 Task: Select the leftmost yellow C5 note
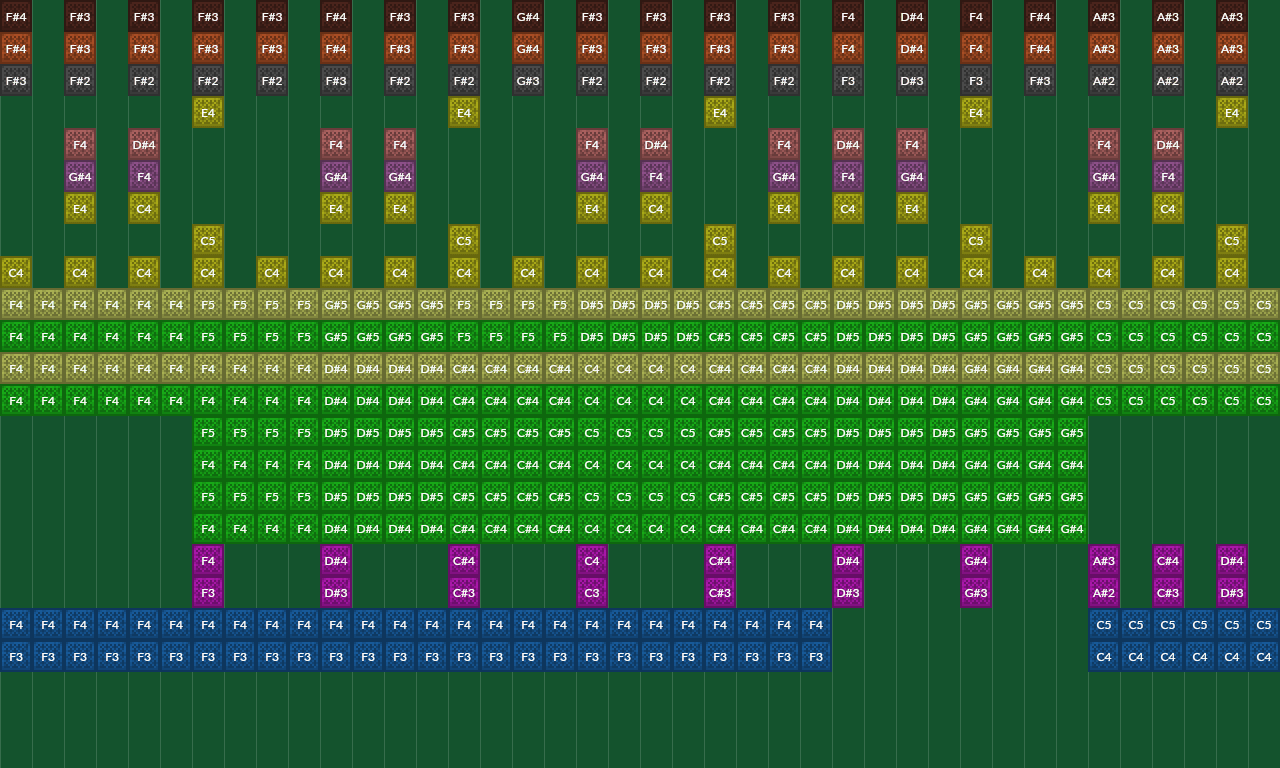208,241
